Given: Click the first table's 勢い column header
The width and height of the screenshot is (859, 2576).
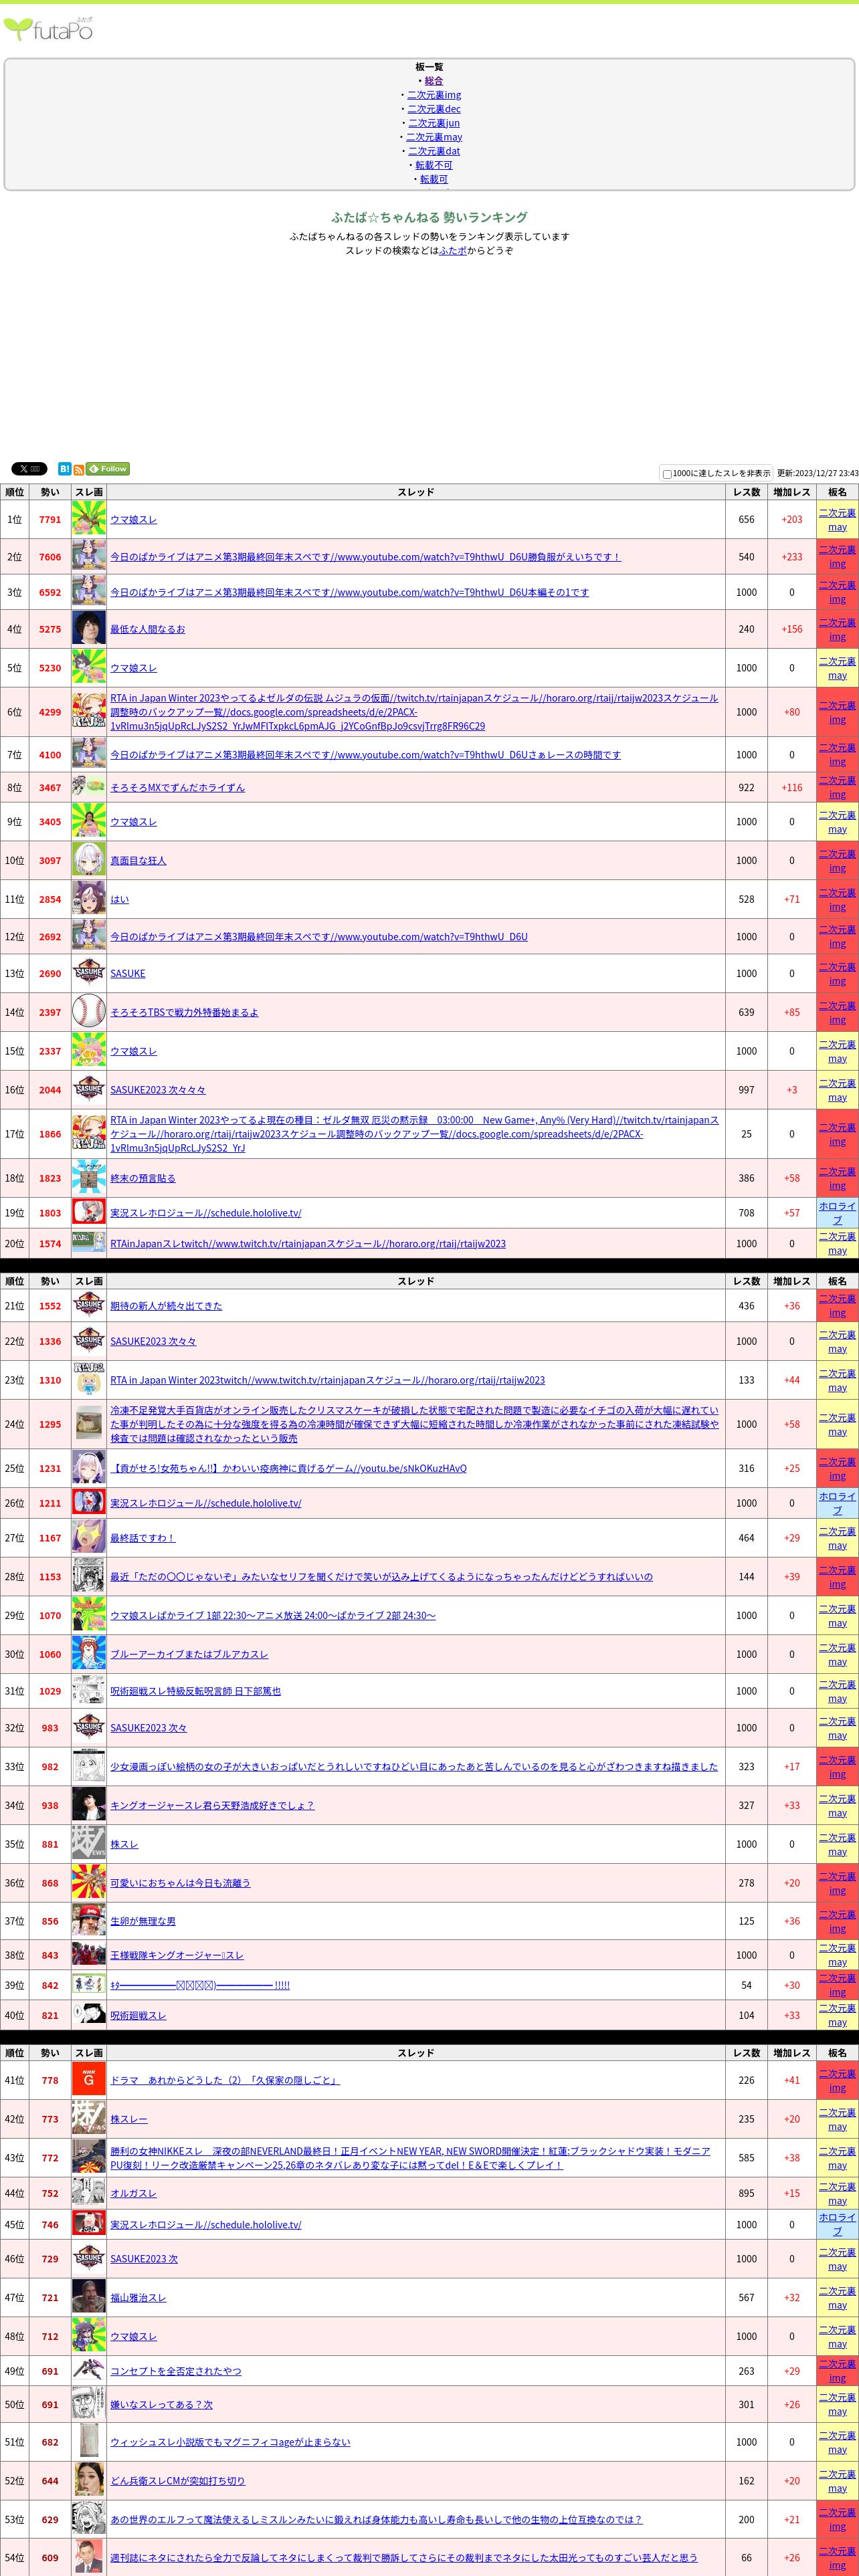Looking at the screenshot, I should (50, 492).
